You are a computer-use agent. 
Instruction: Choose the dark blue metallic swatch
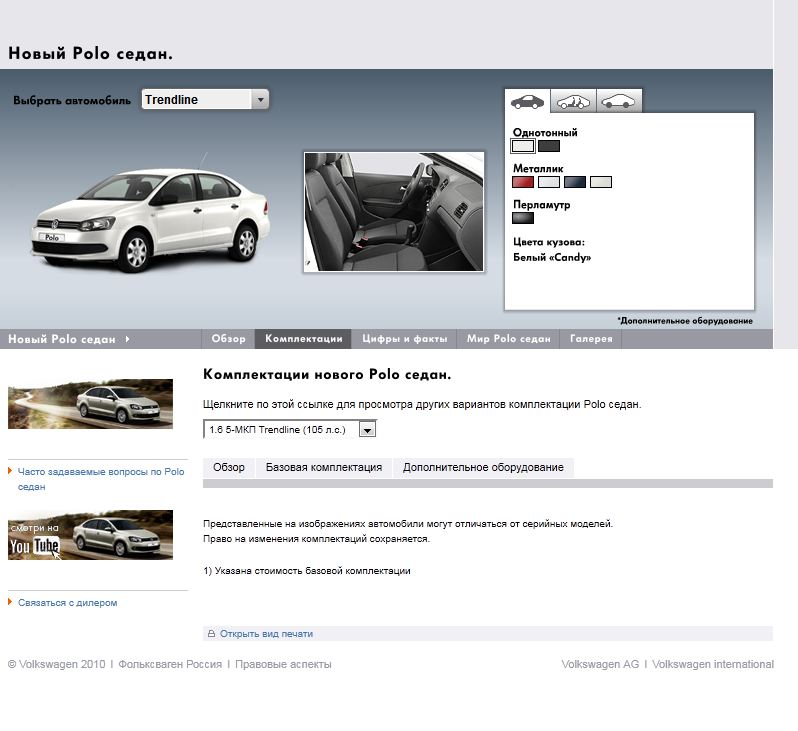574,182
